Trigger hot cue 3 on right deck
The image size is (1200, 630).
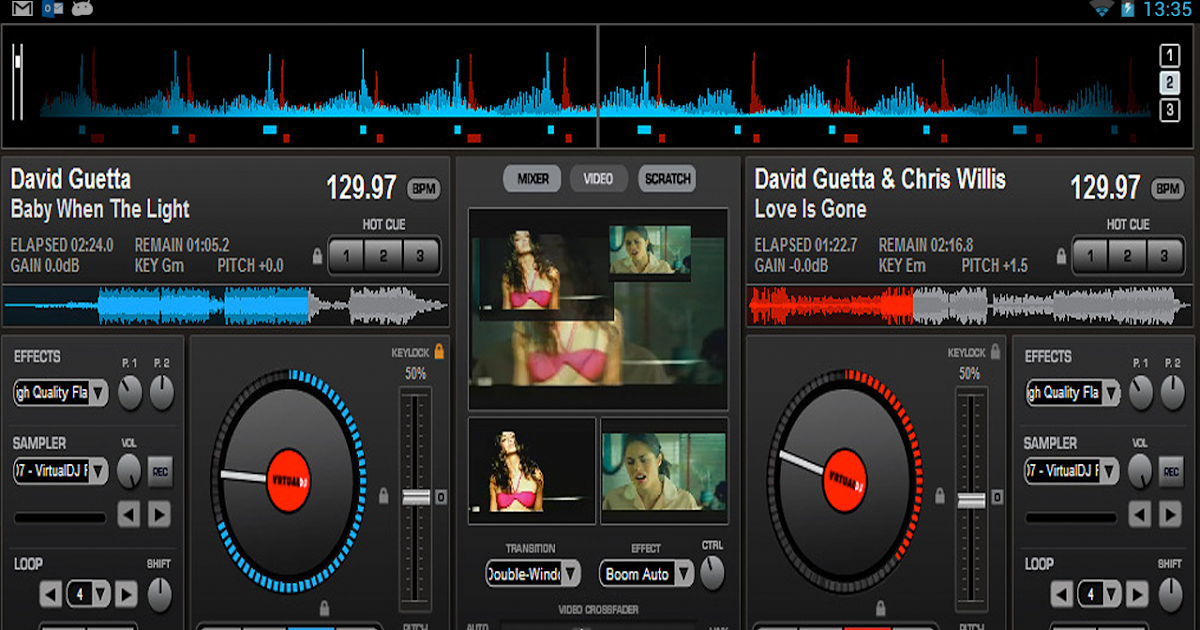(x=1165, y=256)
